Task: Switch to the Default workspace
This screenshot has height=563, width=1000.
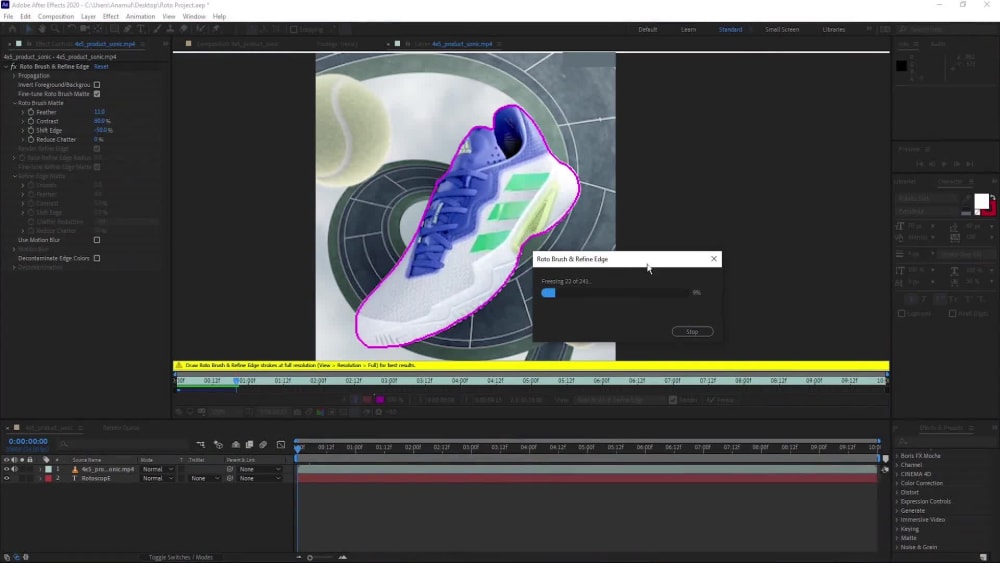Action: tap(647, 29)
